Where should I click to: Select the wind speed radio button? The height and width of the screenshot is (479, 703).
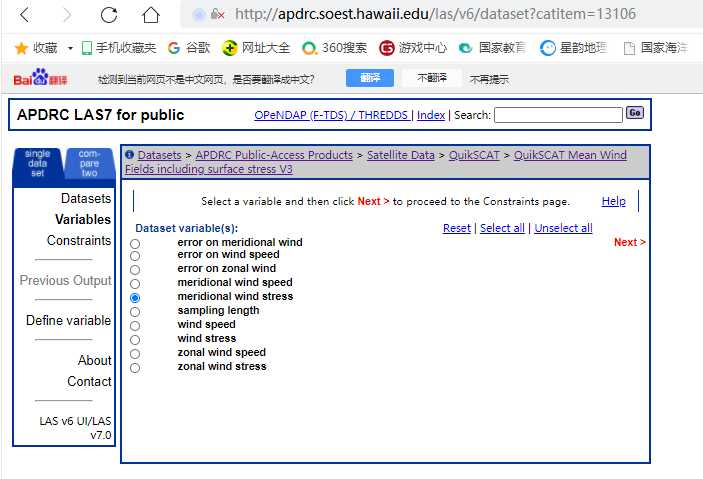click(135, 326)
